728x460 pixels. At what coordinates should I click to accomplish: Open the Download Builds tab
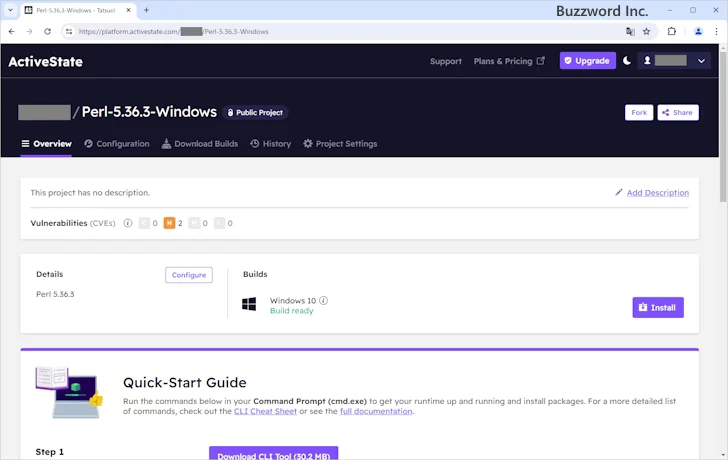[200, 144]
